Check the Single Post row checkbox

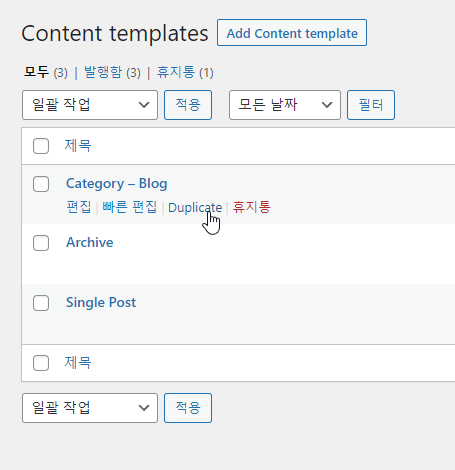[41, 303]
